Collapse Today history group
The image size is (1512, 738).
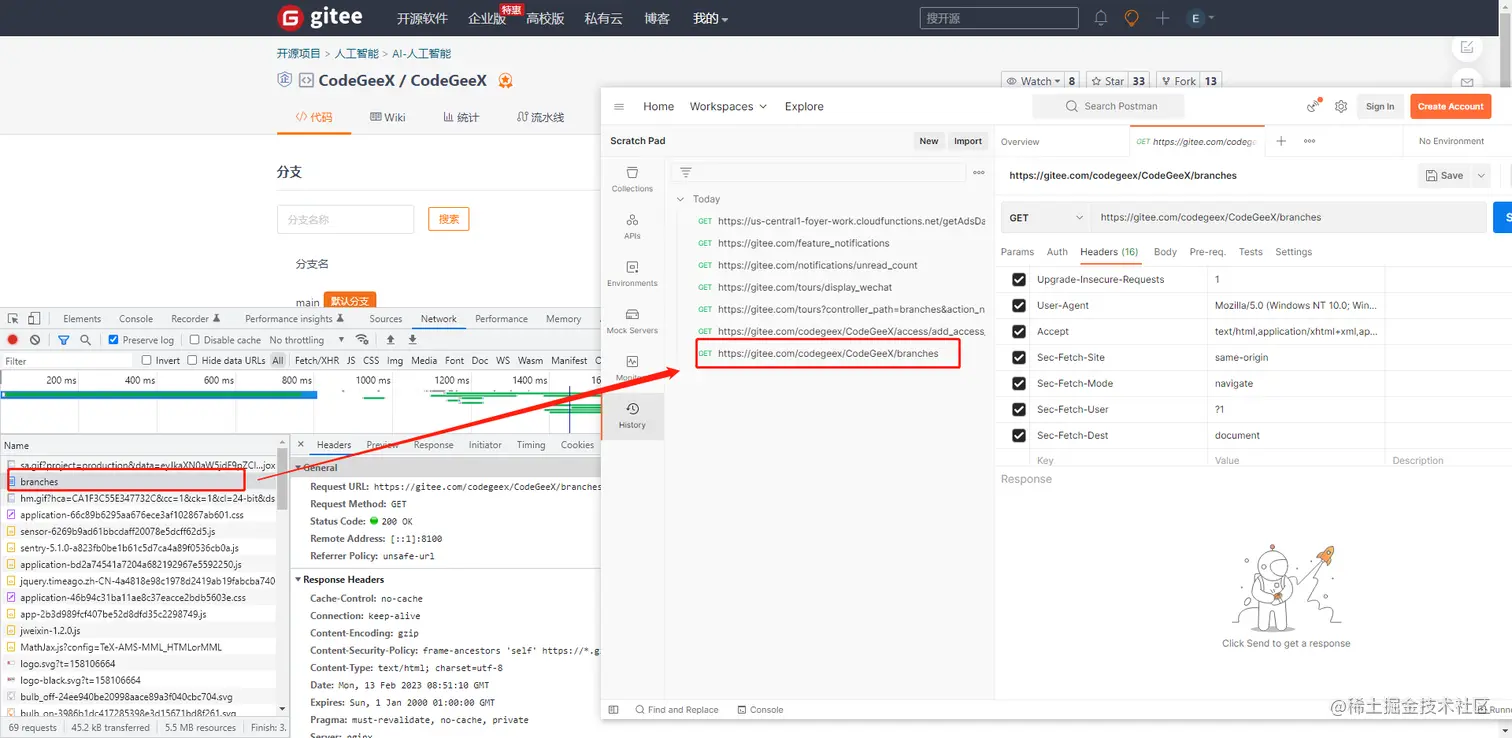point(681,199)
